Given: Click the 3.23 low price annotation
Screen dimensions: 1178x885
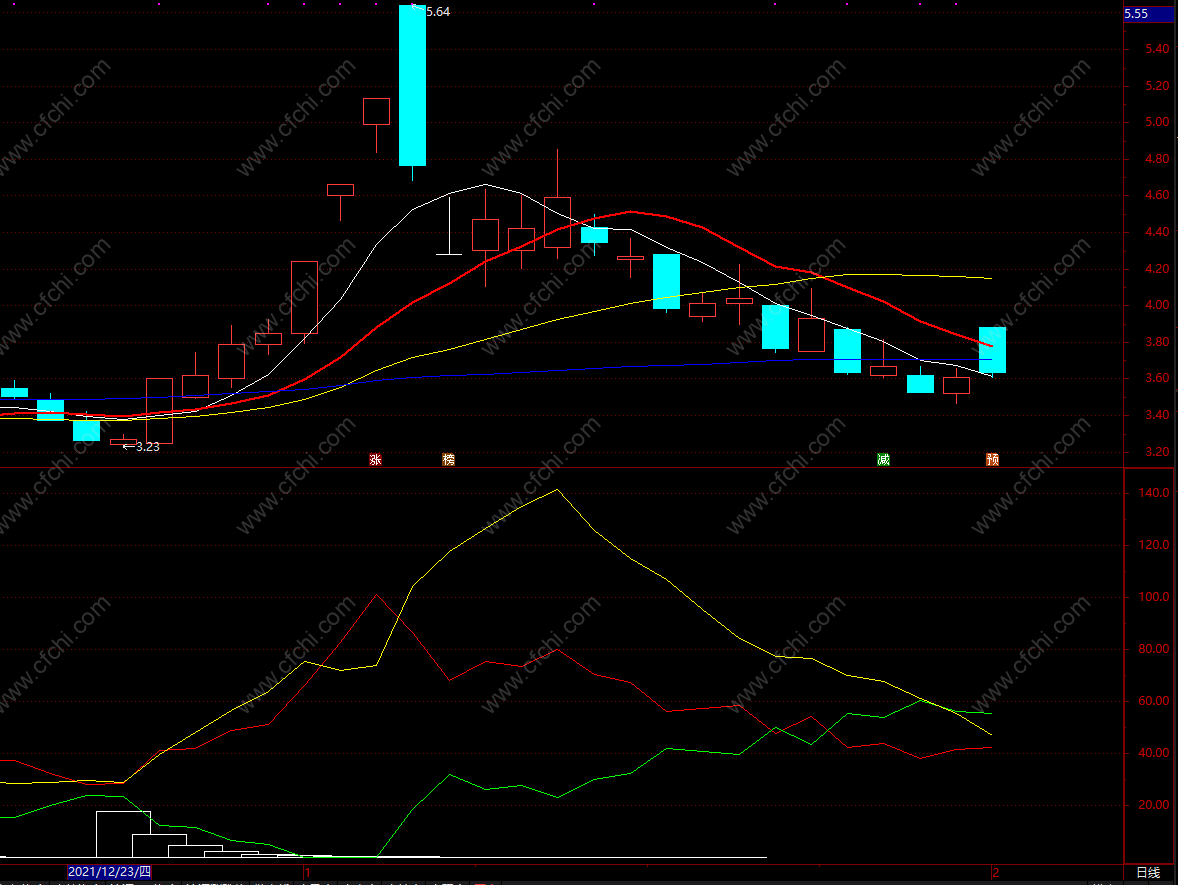Looking at the screenshot, I should (147, 446).
